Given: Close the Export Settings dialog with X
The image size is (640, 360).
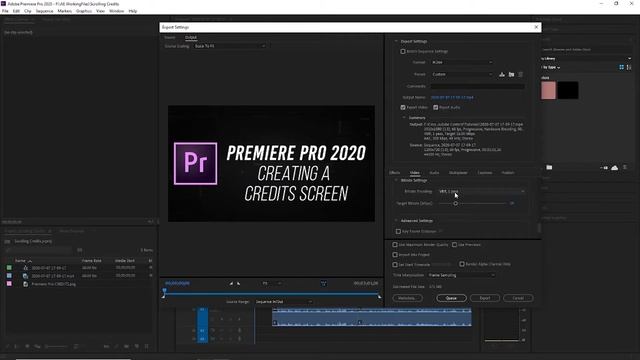Looking at the screenshot, I should [x=536, y=27].
